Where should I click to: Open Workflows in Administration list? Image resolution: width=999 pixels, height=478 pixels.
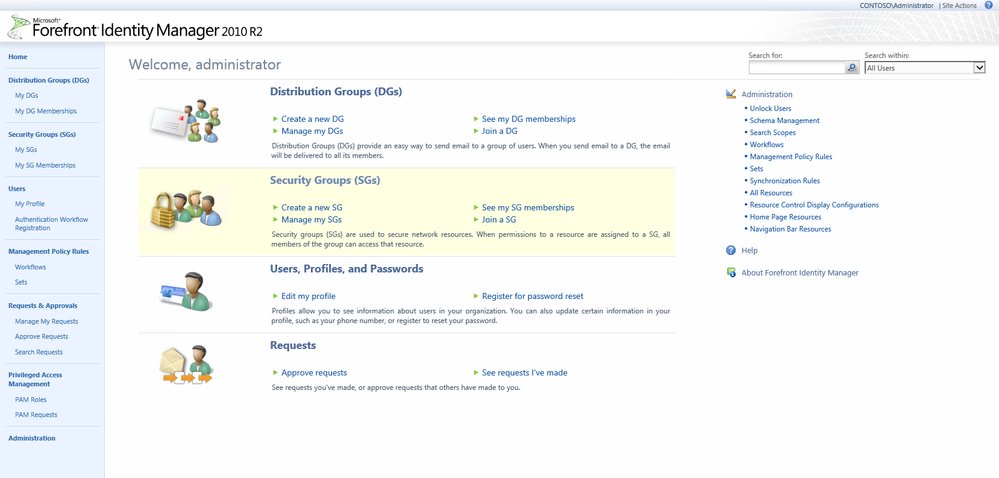tap(766, 145)
